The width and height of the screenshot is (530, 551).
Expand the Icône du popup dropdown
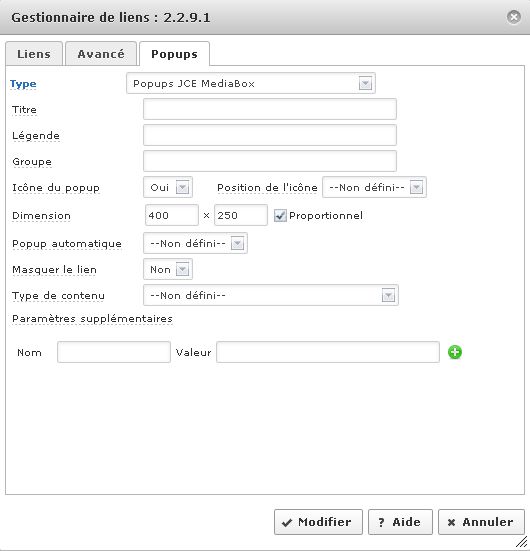click(168, 187)
